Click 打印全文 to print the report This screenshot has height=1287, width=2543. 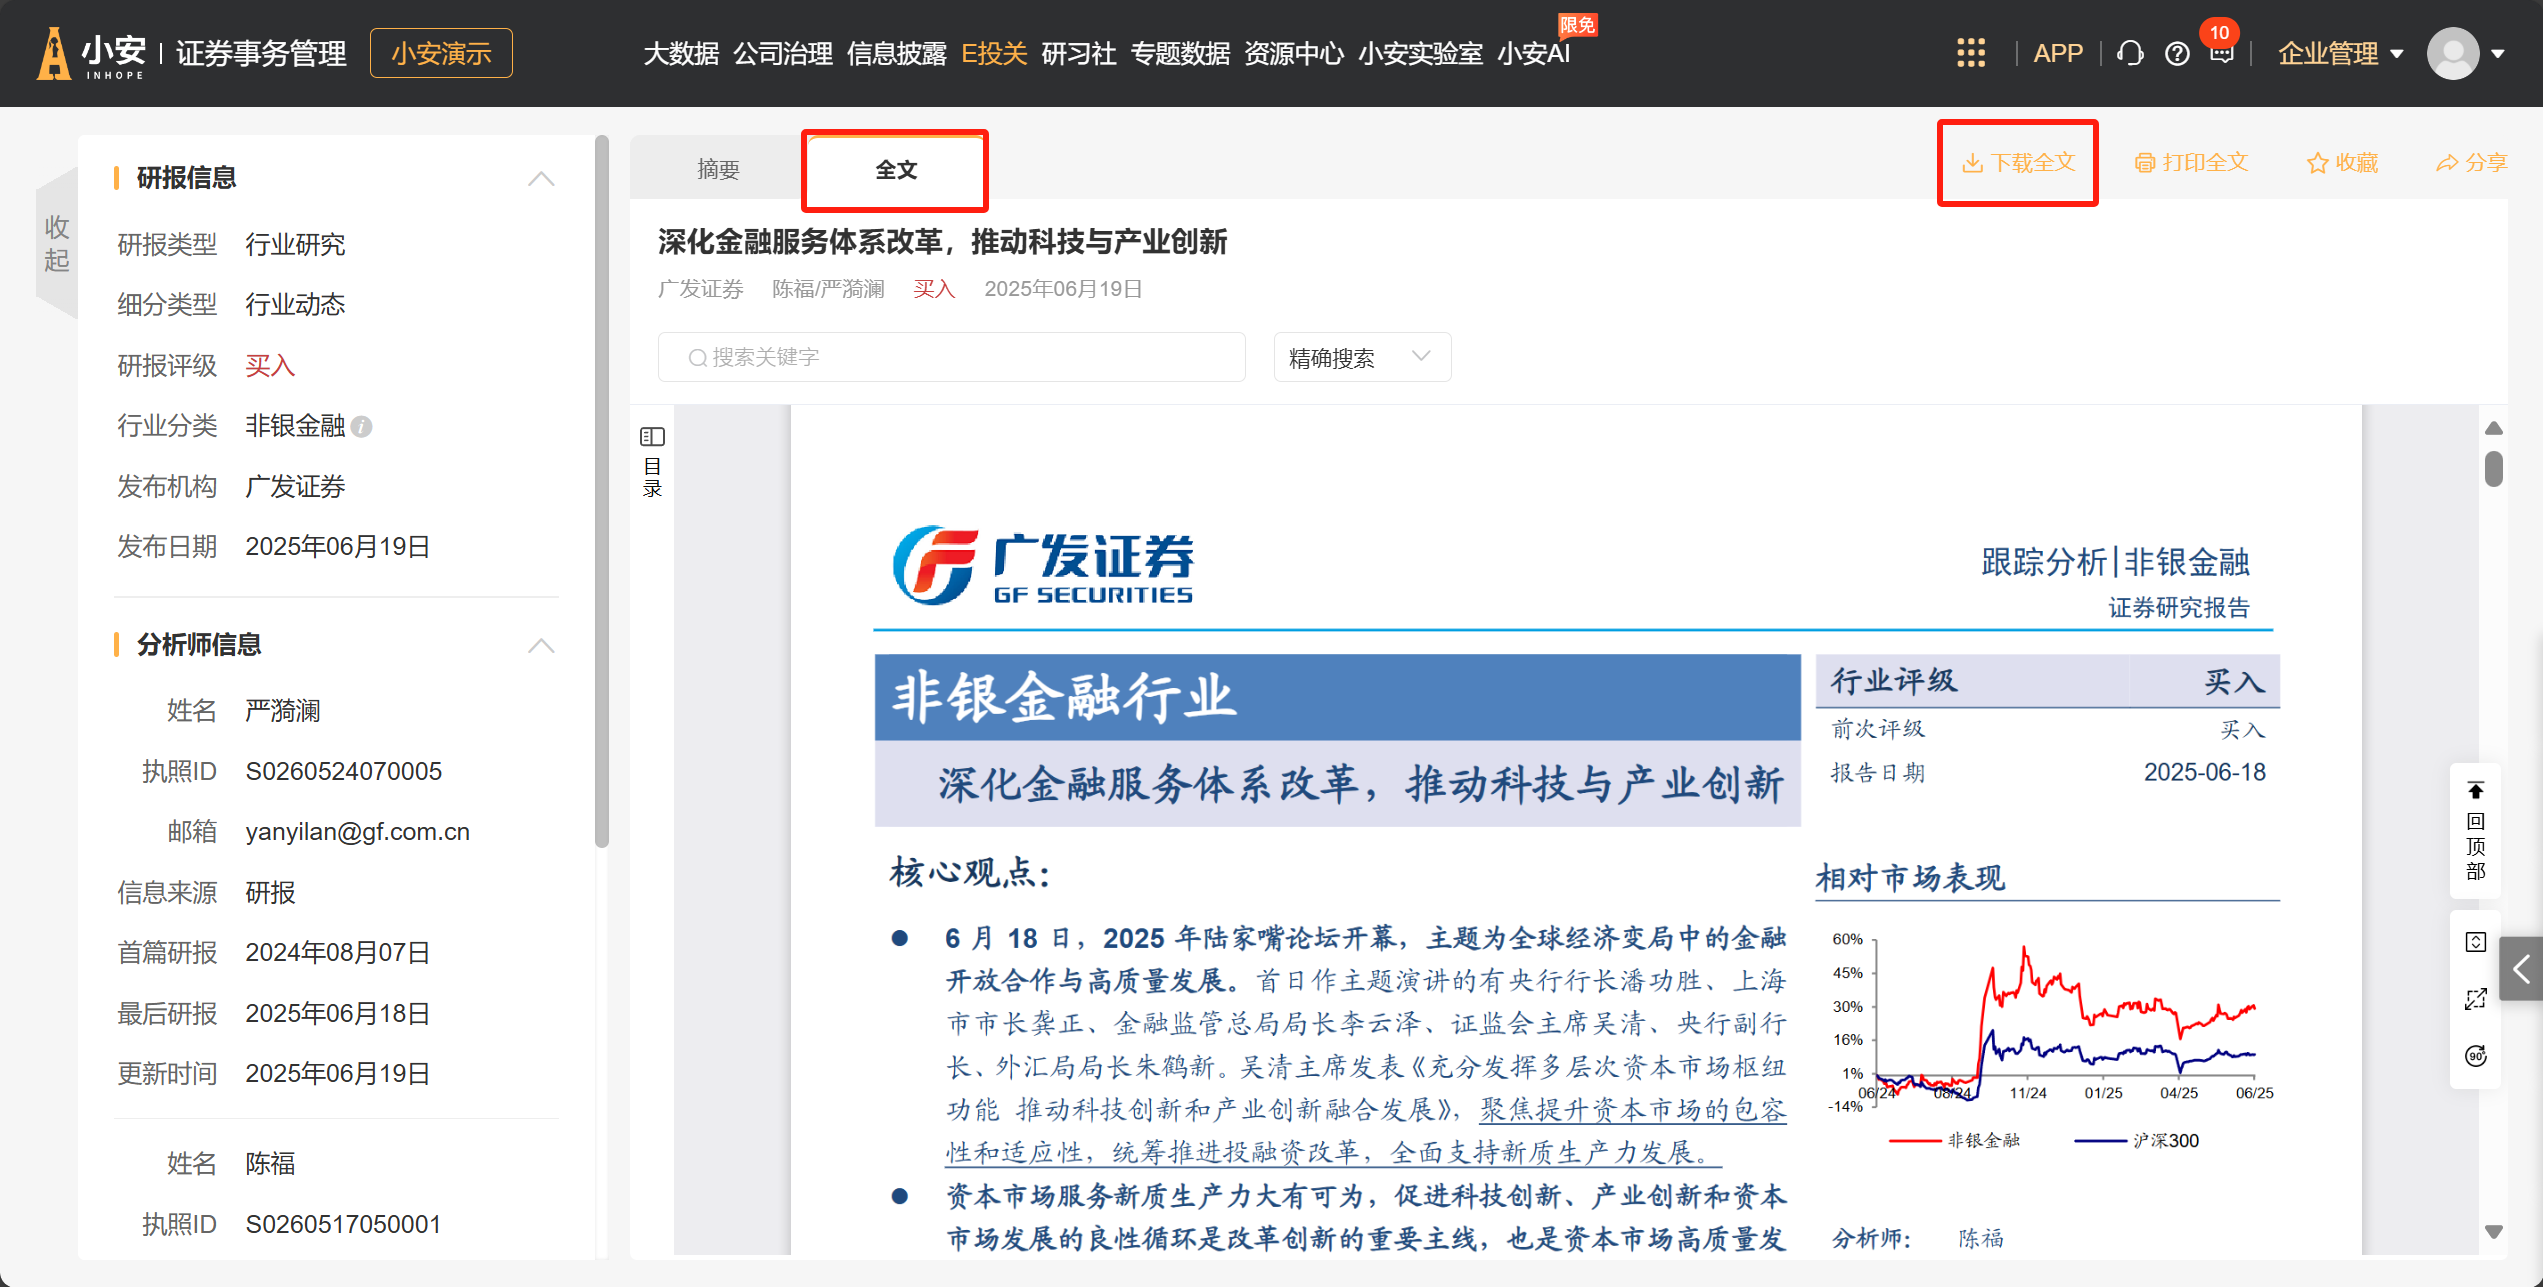(2191, 163)
